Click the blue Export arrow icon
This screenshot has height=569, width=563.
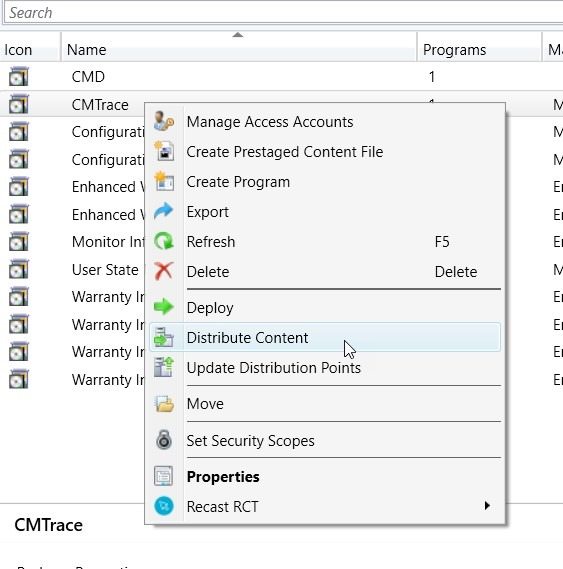[x=164, y=211]
